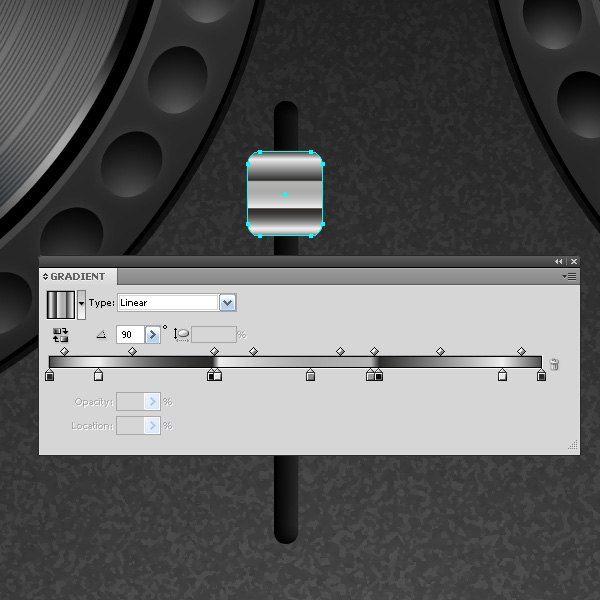Select the midpoint diamond above the right stop pair
The height and width of the screenshot is (600, 600).
point(374,351)
